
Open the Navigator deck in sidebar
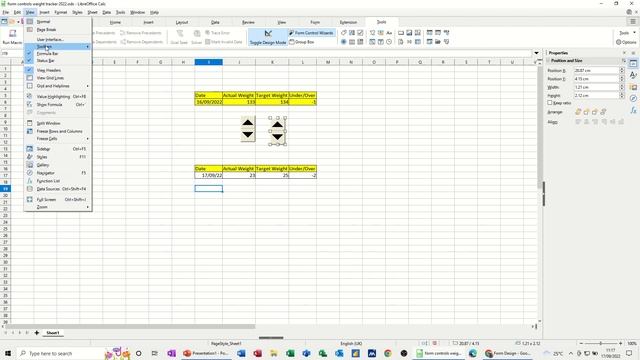[x=633, y=98]
